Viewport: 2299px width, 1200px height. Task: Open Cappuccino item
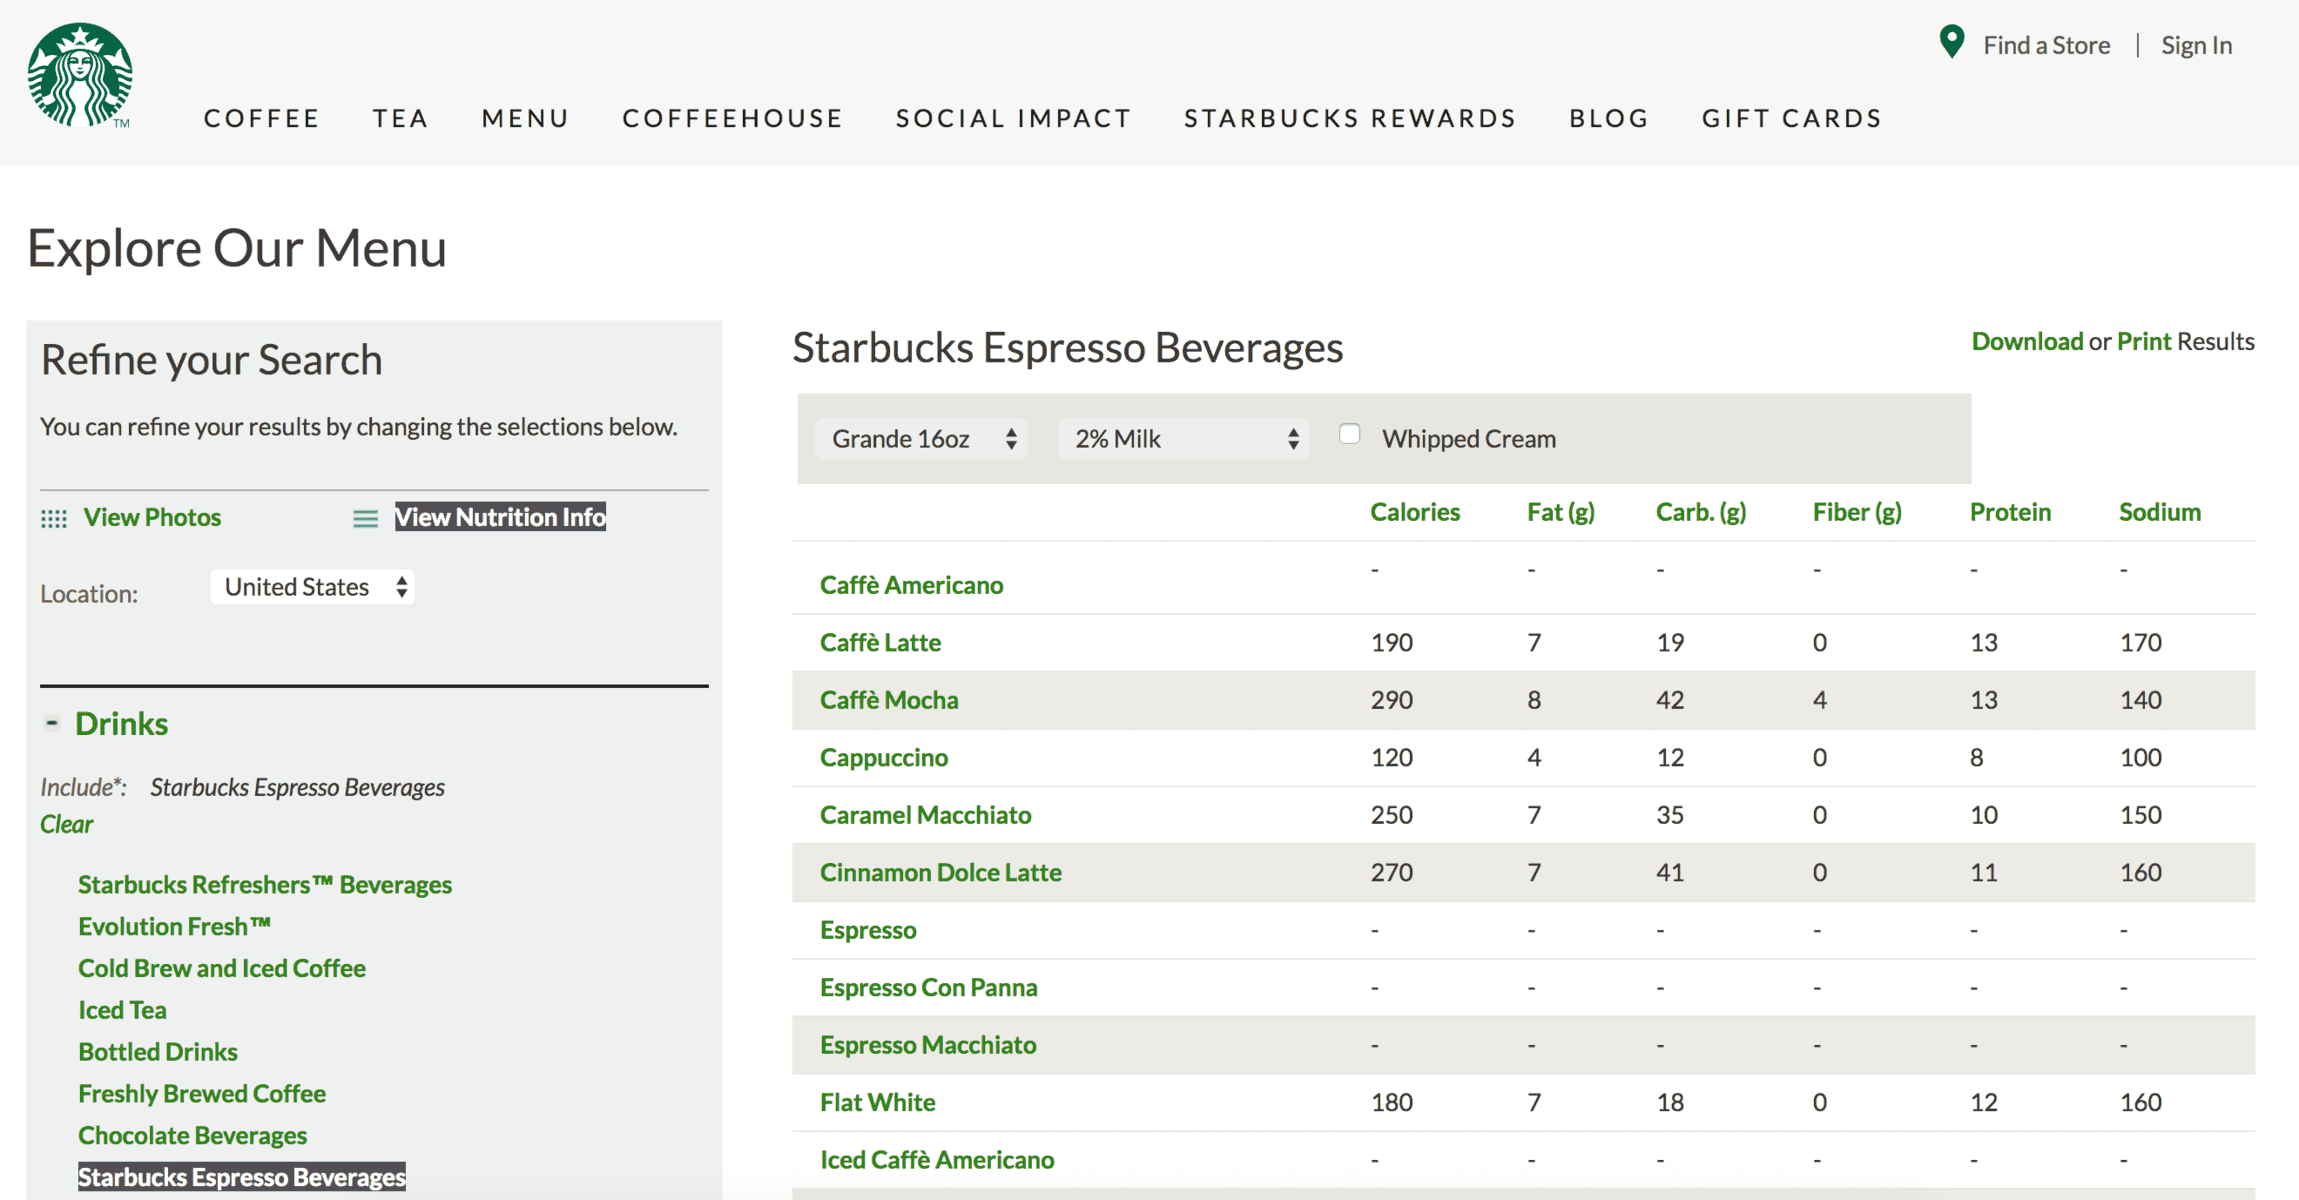[x=884, y=758]
